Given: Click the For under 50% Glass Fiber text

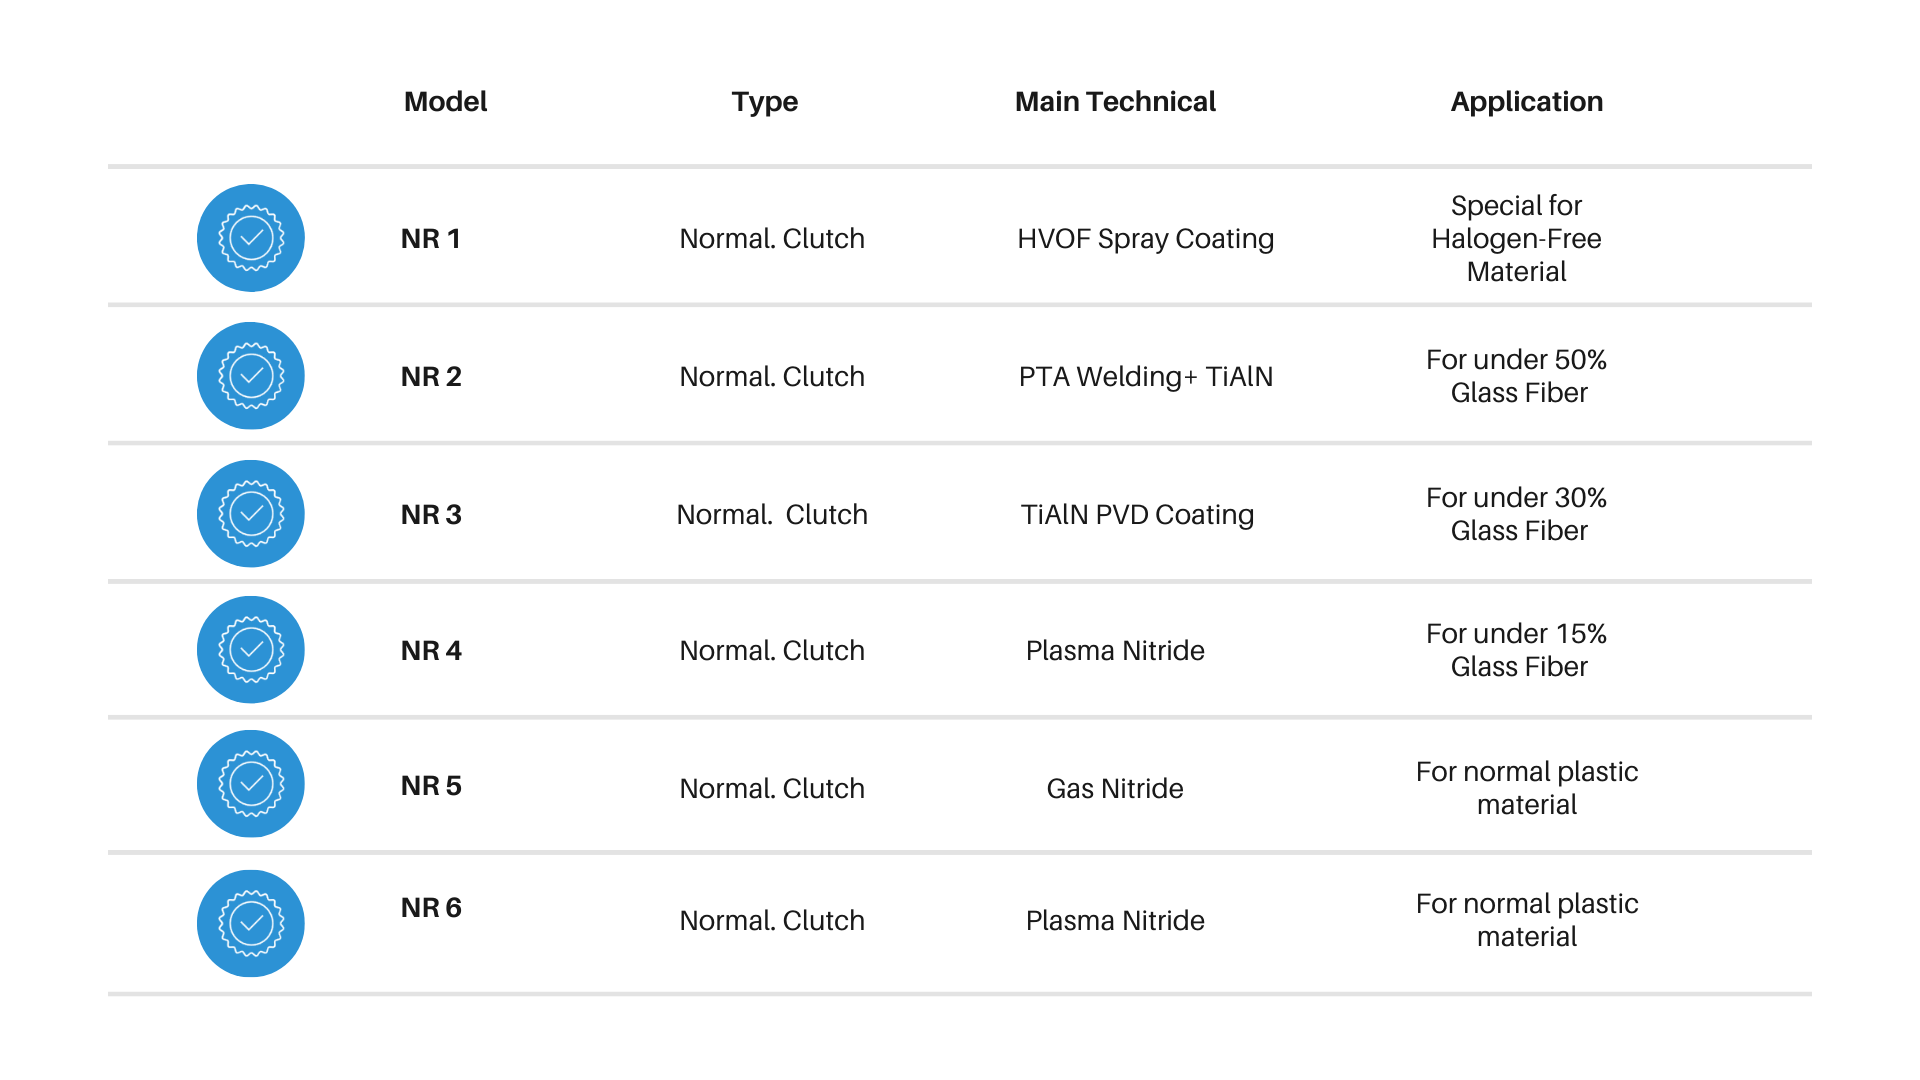Looking at the screenshot, I should (x=1517, y=376).
